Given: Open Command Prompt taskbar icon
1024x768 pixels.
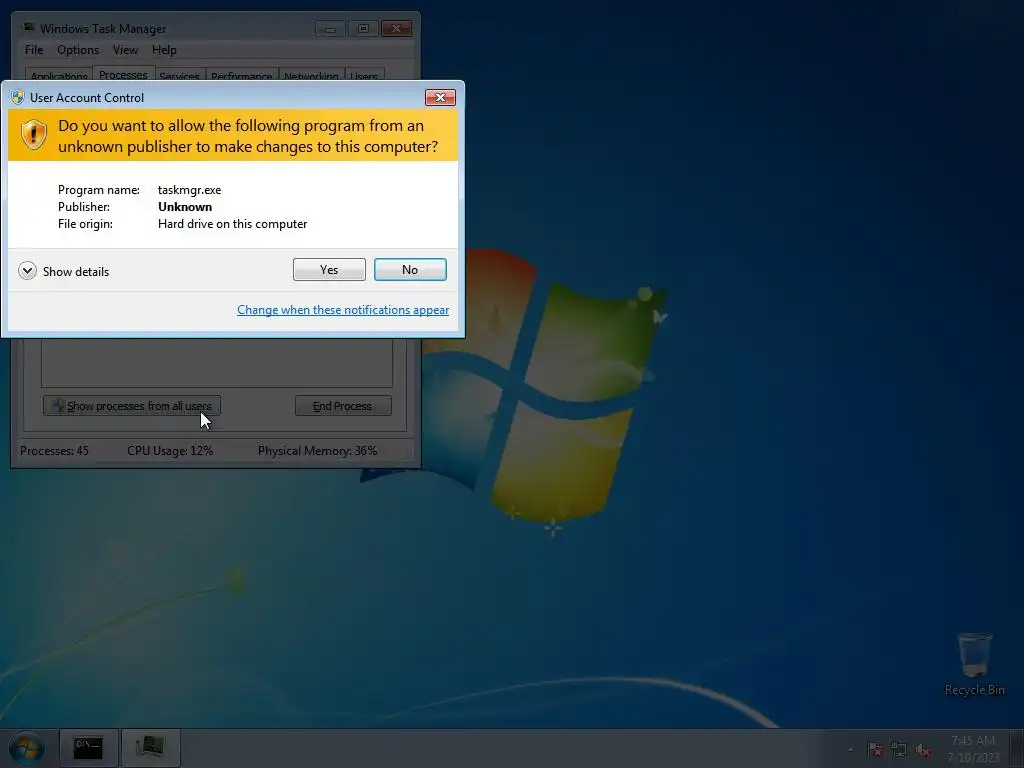Looking at the screenshot, I should tap(88, 748).
